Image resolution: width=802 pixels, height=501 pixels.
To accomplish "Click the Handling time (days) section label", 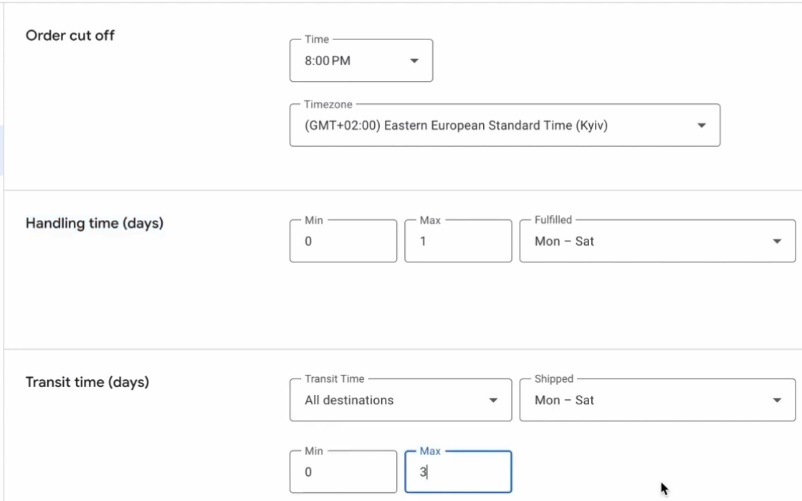I will click(x=94, y=223).
